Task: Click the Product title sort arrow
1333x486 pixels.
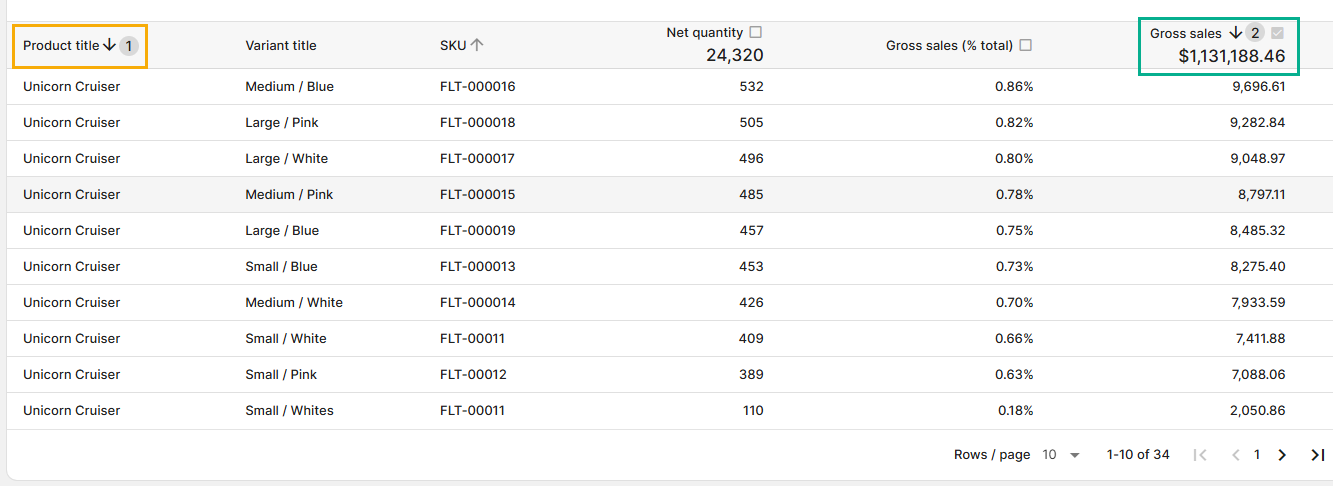Action: point(109,45)
